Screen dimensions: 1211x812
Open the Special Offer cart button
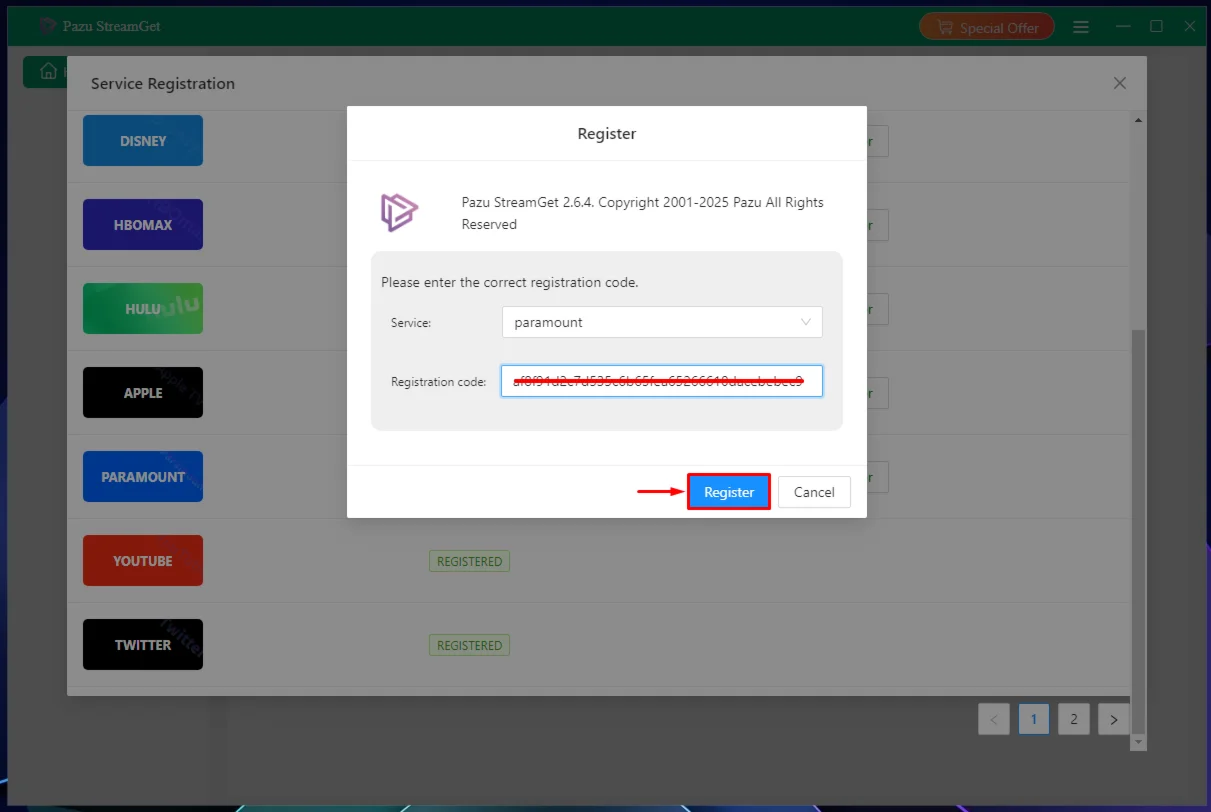pyautogui.click(x=987, y=27)
